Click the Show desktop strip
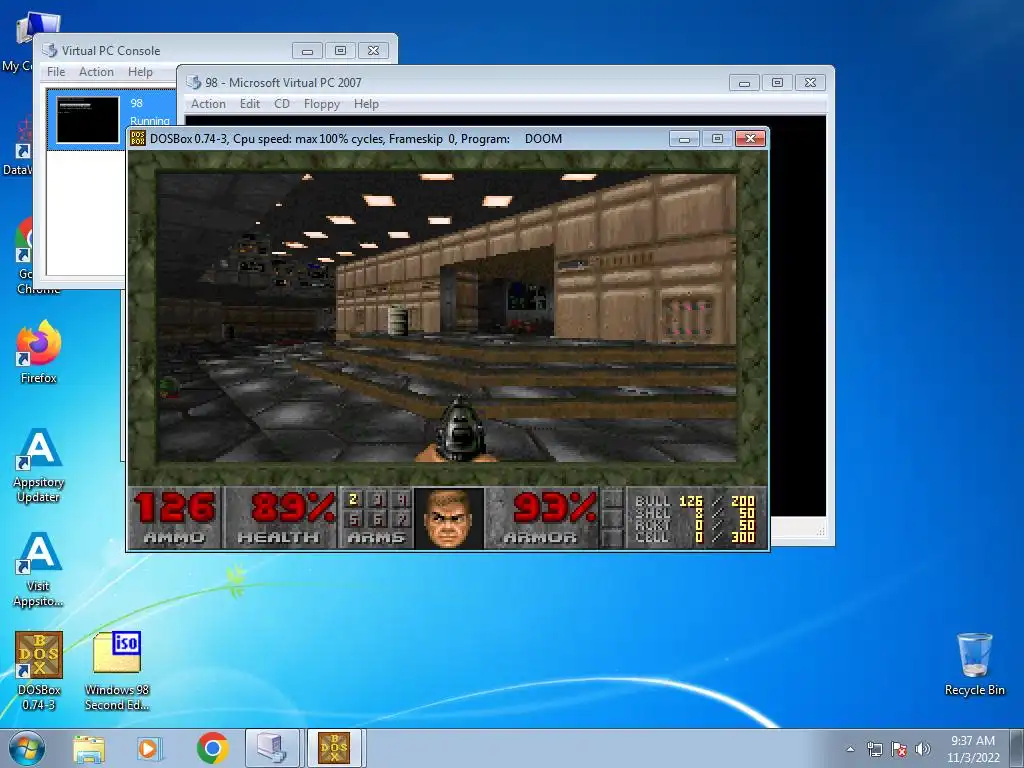 click(x=1017, y=748)
